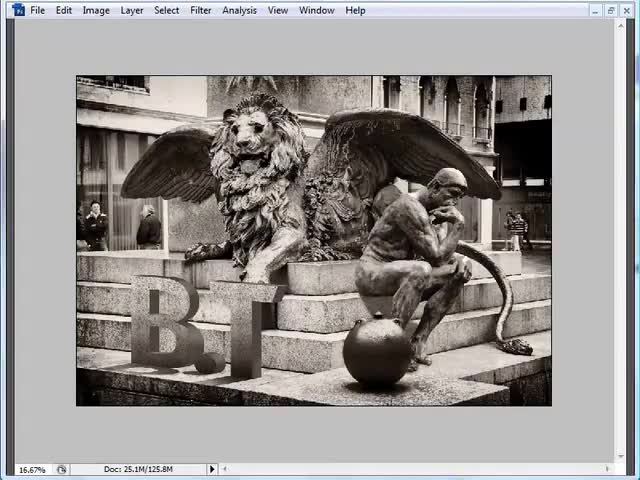
Task: Click the small icon beside the zoom percentage
Action: [61, 469]
